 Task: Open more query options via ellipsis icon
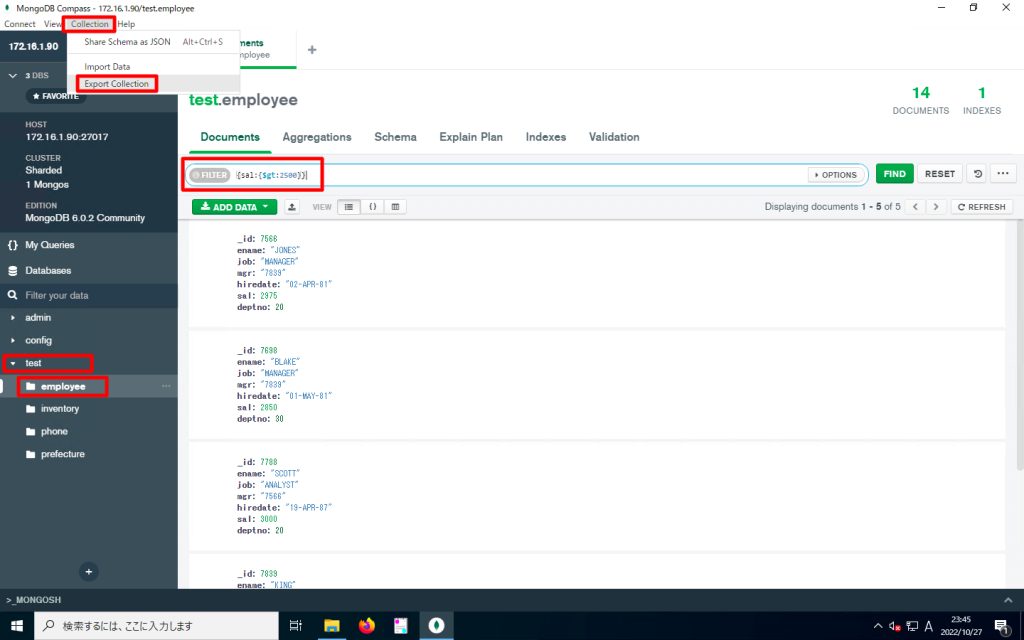[1003, 173]
